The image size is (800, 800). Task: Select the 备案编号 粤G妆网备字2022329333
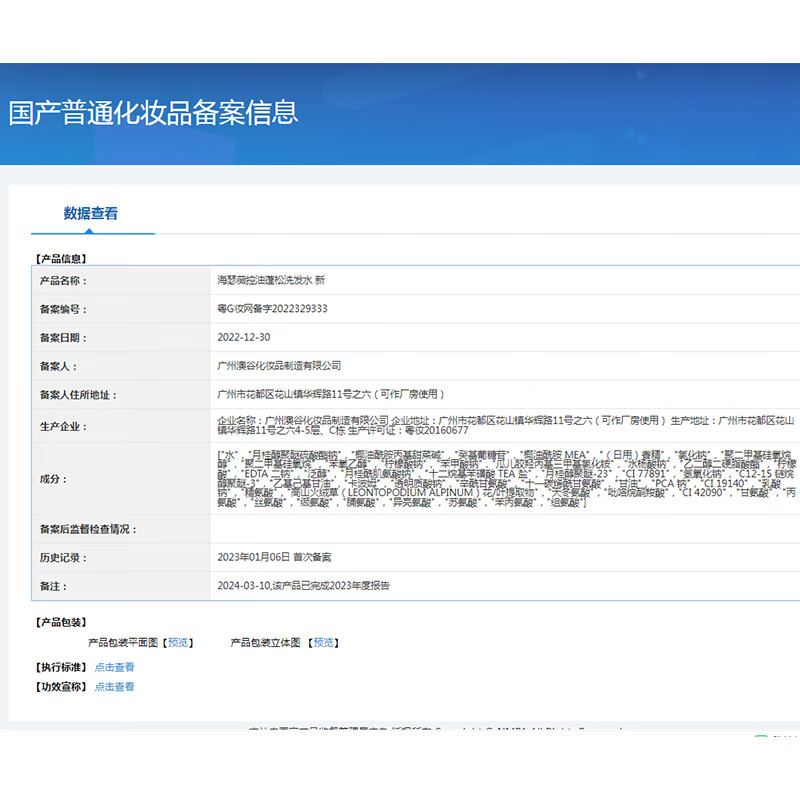pyautogui.click(x=270, y=309)
